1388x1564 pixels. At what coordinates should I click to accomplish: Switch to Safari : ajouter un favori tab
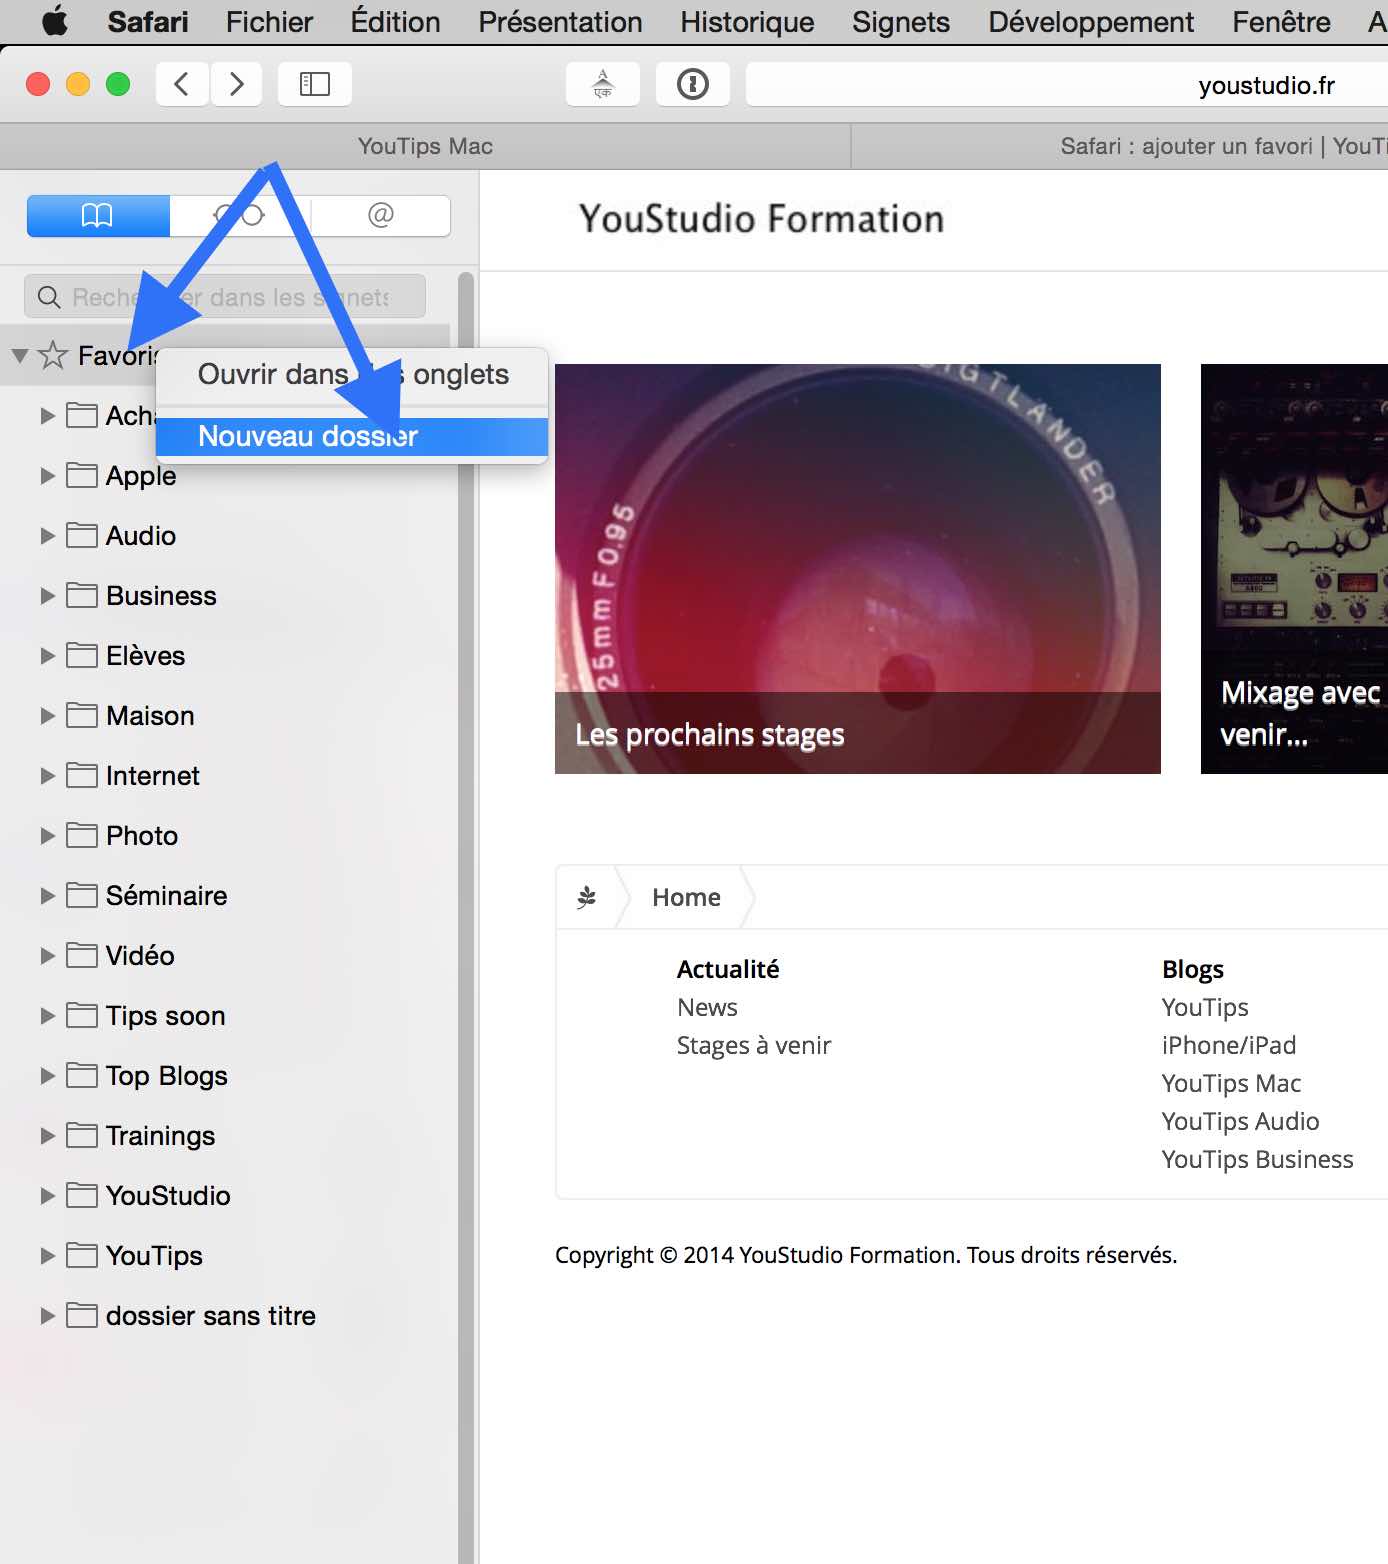[1120, 146]
